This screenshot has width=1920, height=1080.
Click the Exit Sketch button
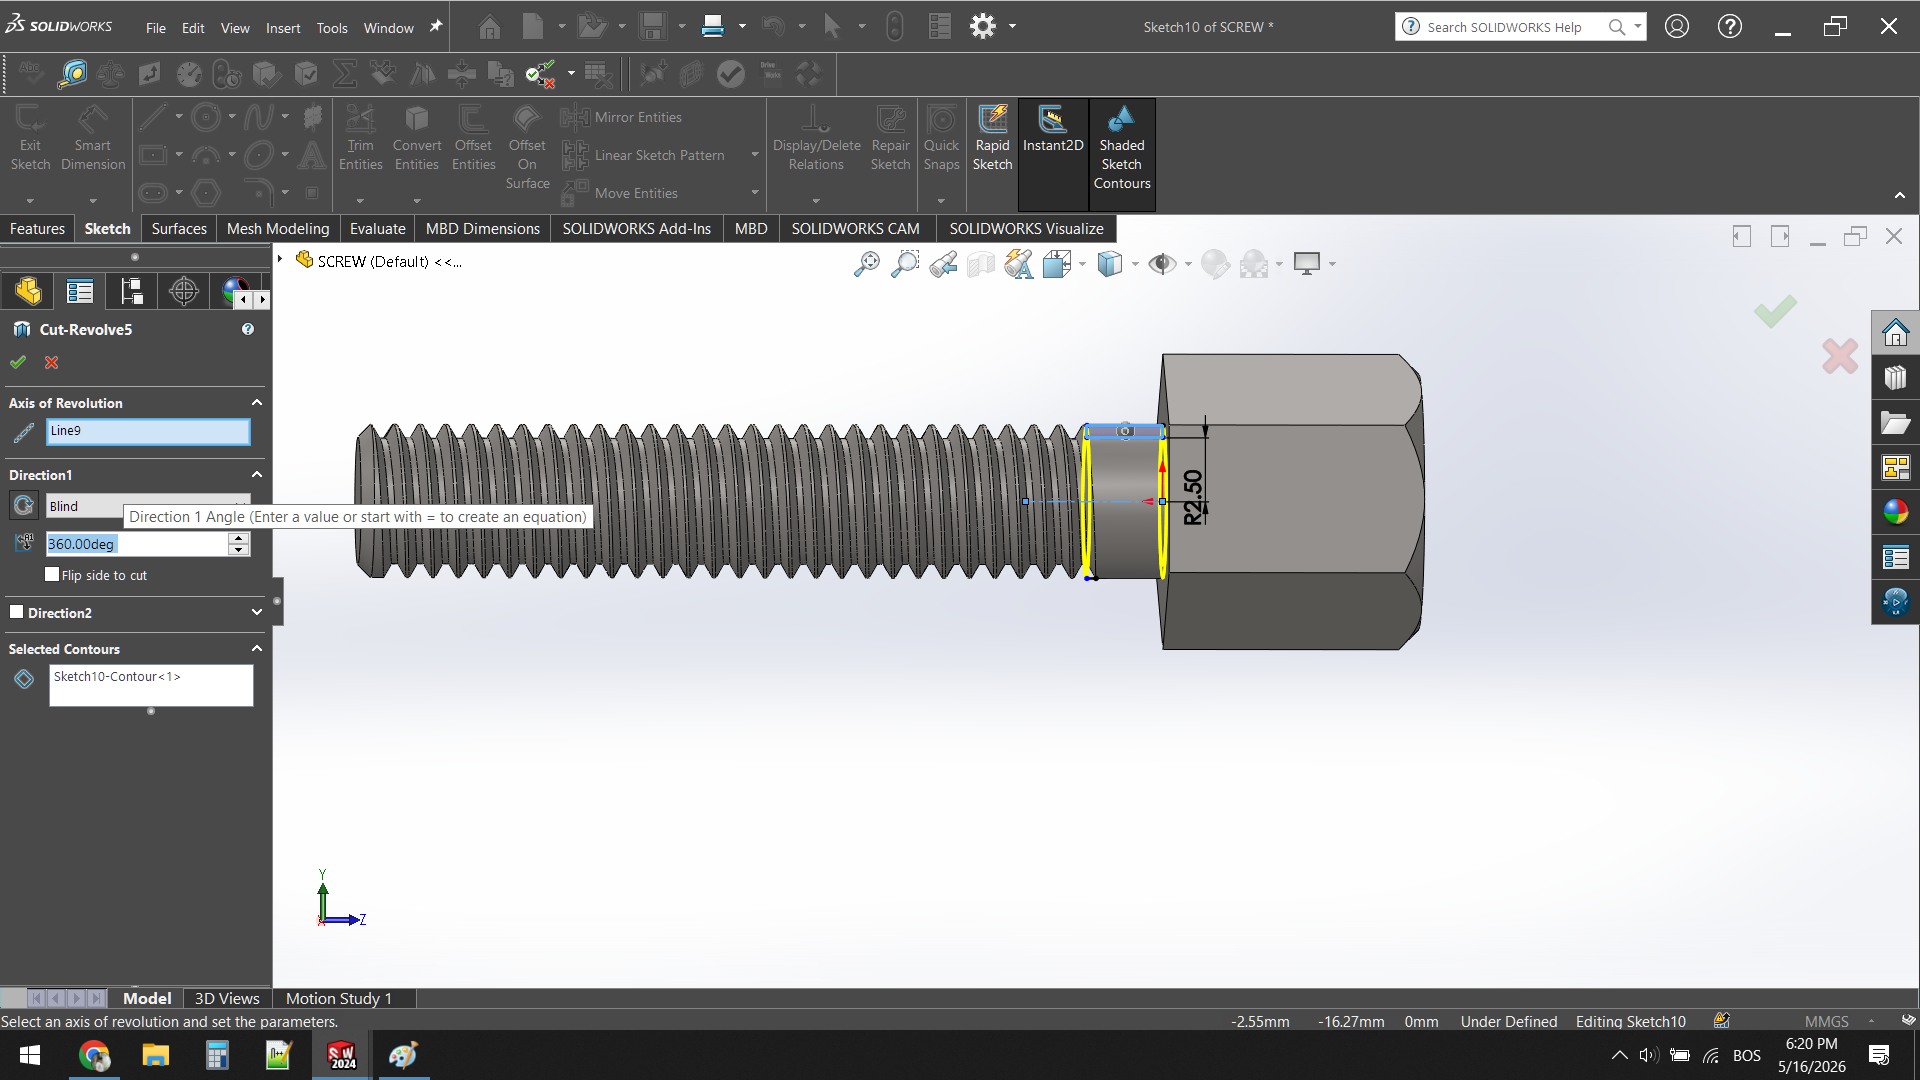coord(30,140)
